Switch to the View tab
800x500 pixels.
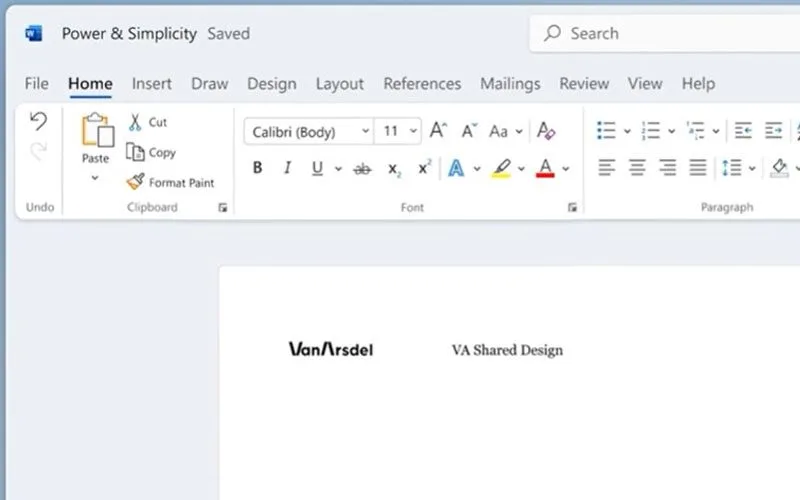645,83
